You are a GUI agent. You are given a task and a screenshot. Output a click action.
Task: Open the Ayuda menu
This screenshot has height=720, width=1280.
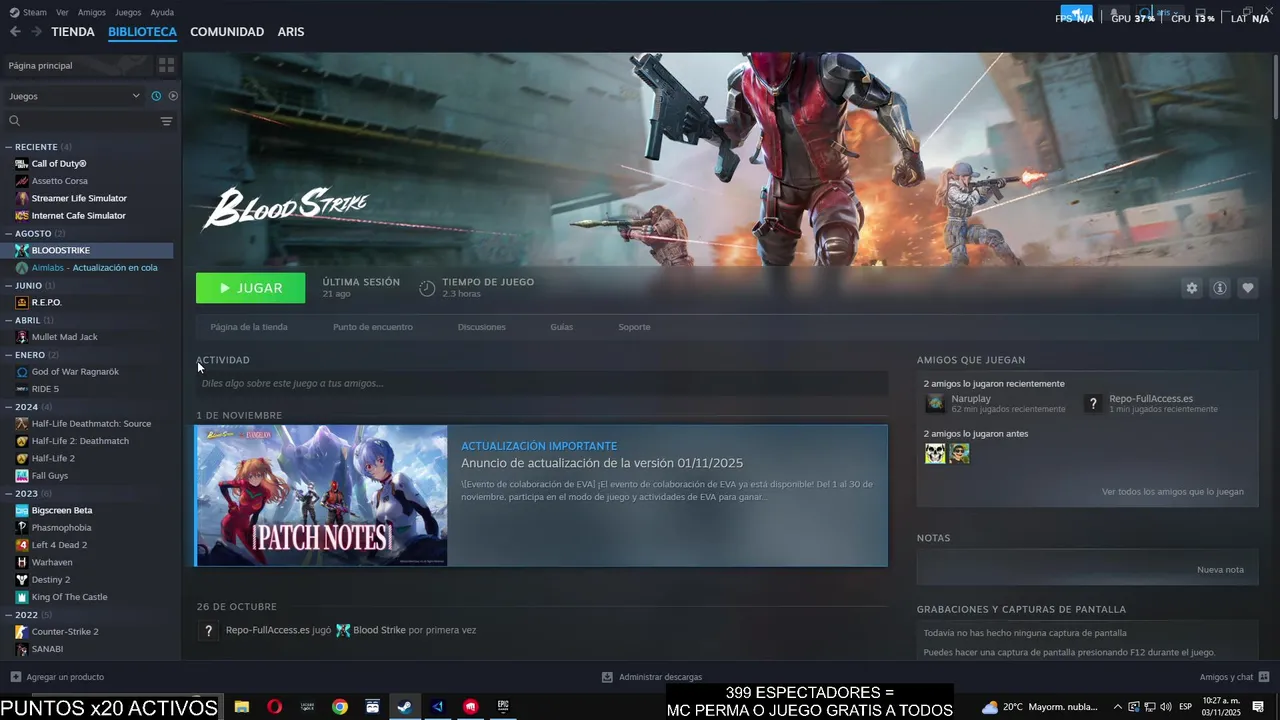click(162, 12)
